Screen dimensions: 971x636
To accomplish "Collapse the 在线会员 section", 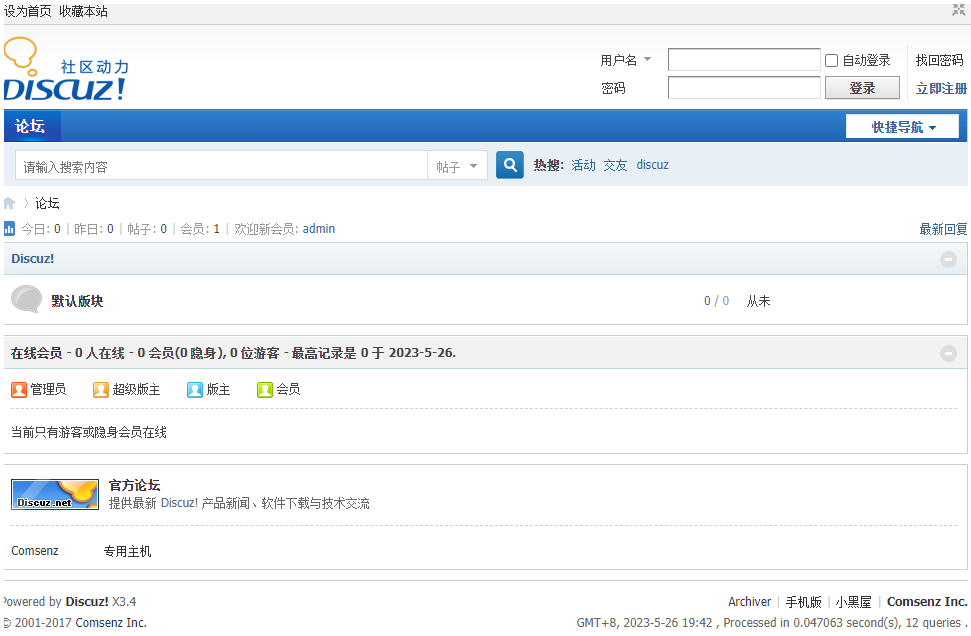I will point(948,353).
